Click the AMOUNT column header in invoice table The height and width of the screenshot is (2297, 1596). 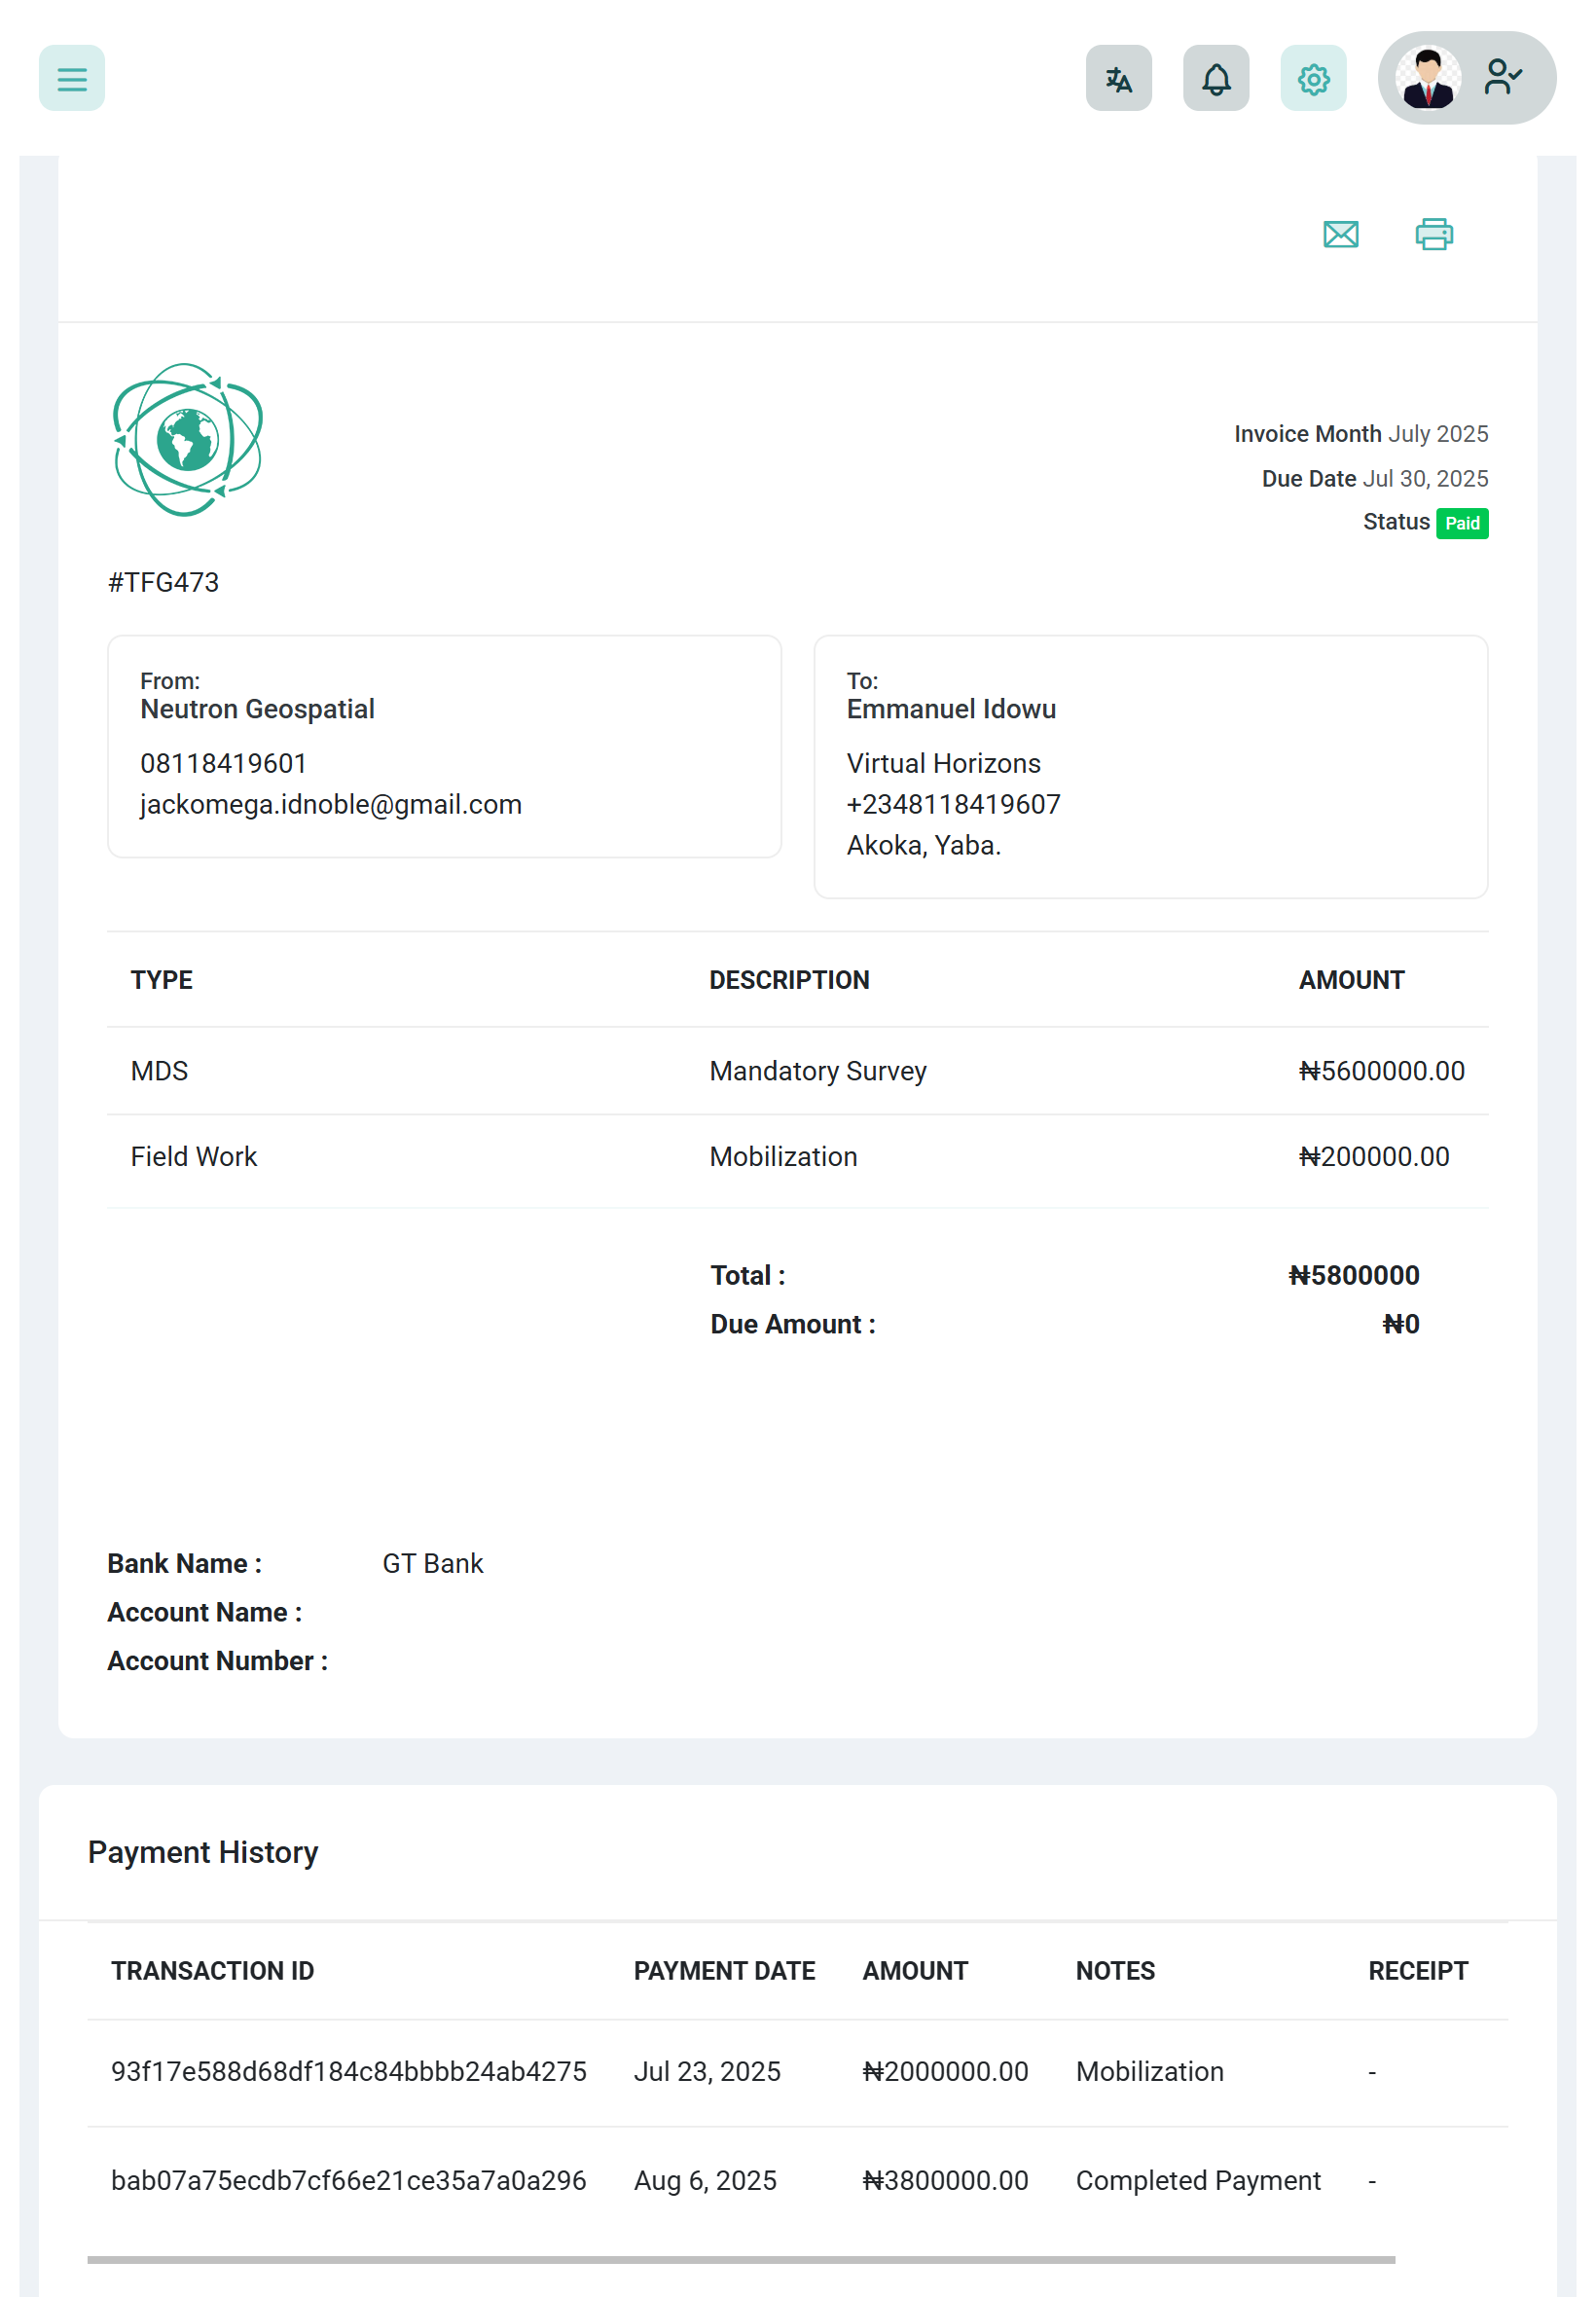click(x=1351, y=980)
